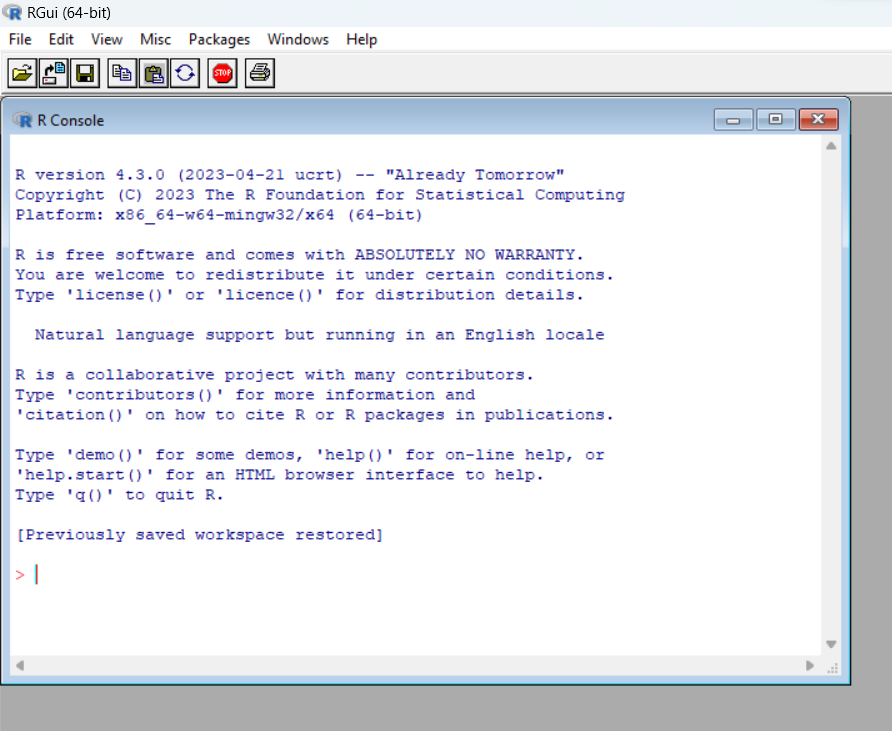892x731 pixels.
Task: Click the "Type 'contributors()'" line
Action: click(x=245, y=395)
